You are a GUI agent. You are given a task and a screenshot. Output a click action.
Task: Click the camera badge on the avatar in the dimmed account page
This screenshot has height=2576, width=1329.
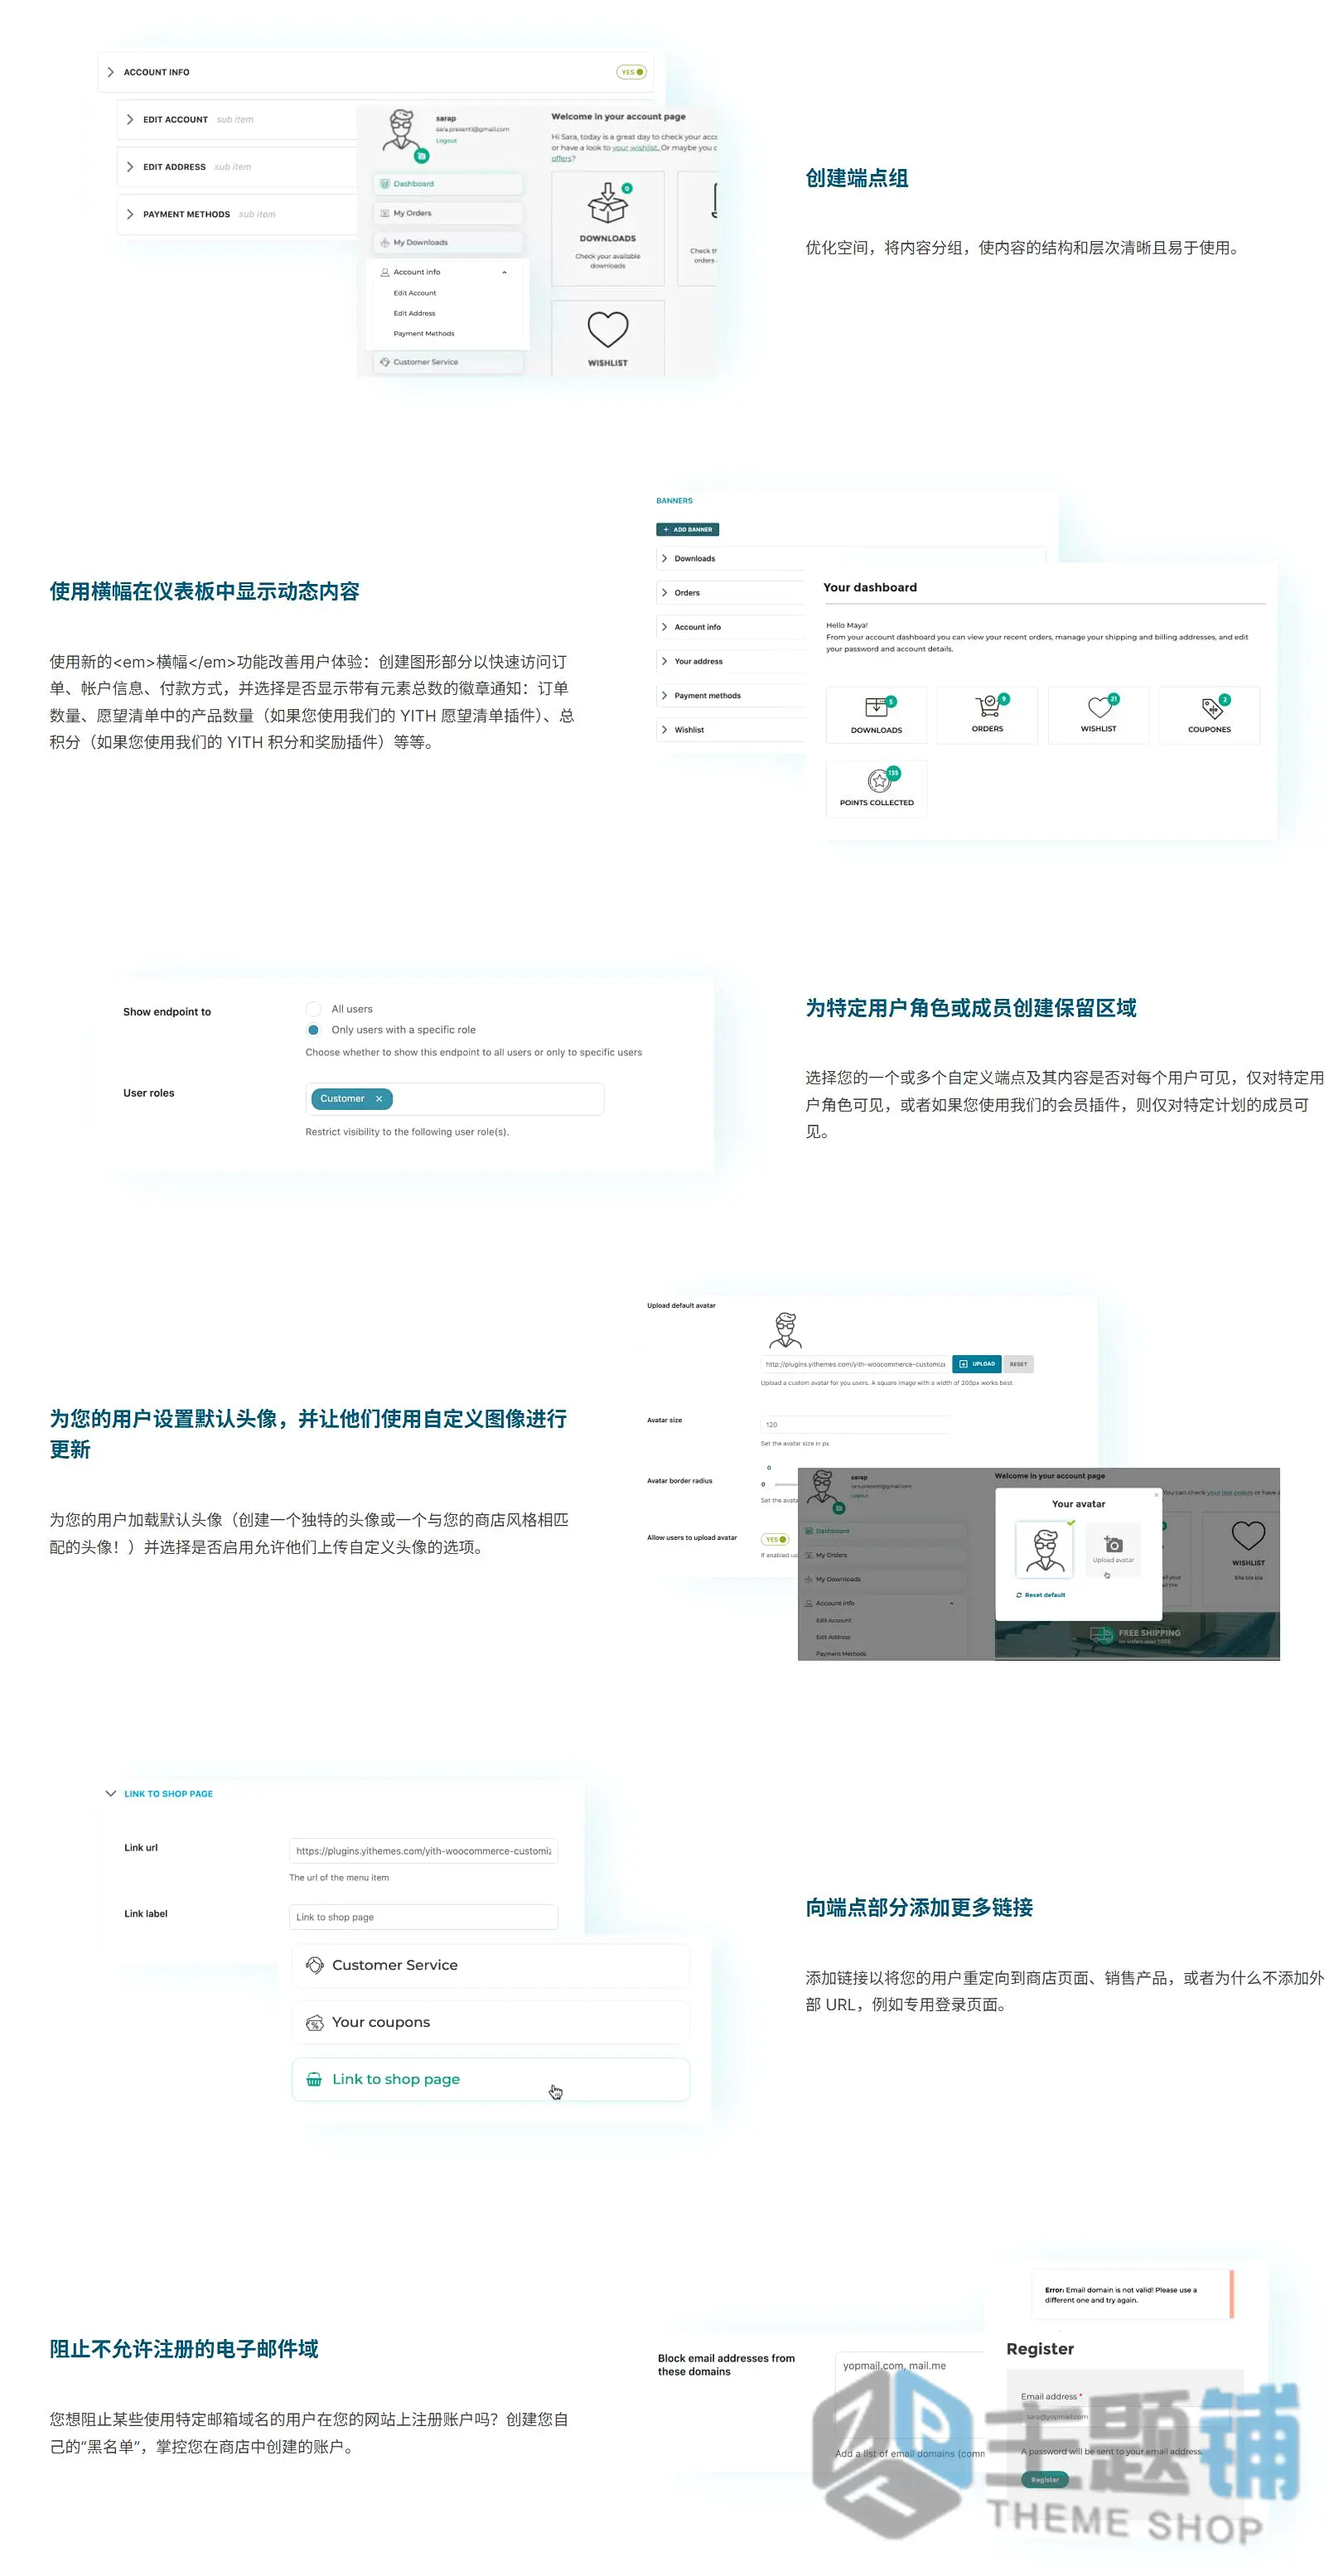(839, 1508)
